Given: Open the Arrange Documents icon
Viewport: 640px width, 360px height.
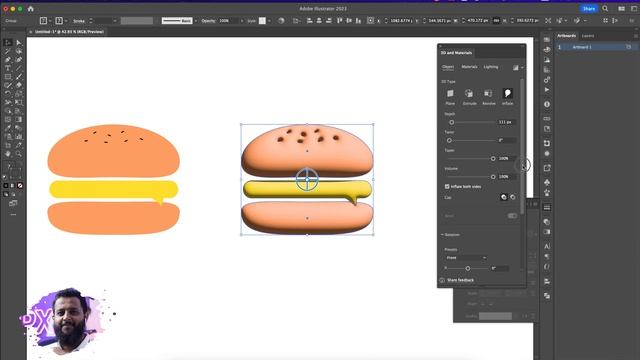Looking at the screenshot, I should point(621,9).
